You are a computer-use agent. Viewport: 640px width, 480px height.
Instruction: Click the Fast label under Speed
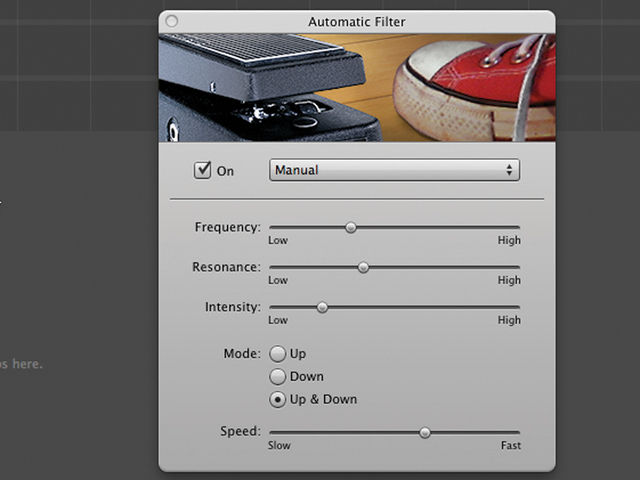(x=511, y=445)
